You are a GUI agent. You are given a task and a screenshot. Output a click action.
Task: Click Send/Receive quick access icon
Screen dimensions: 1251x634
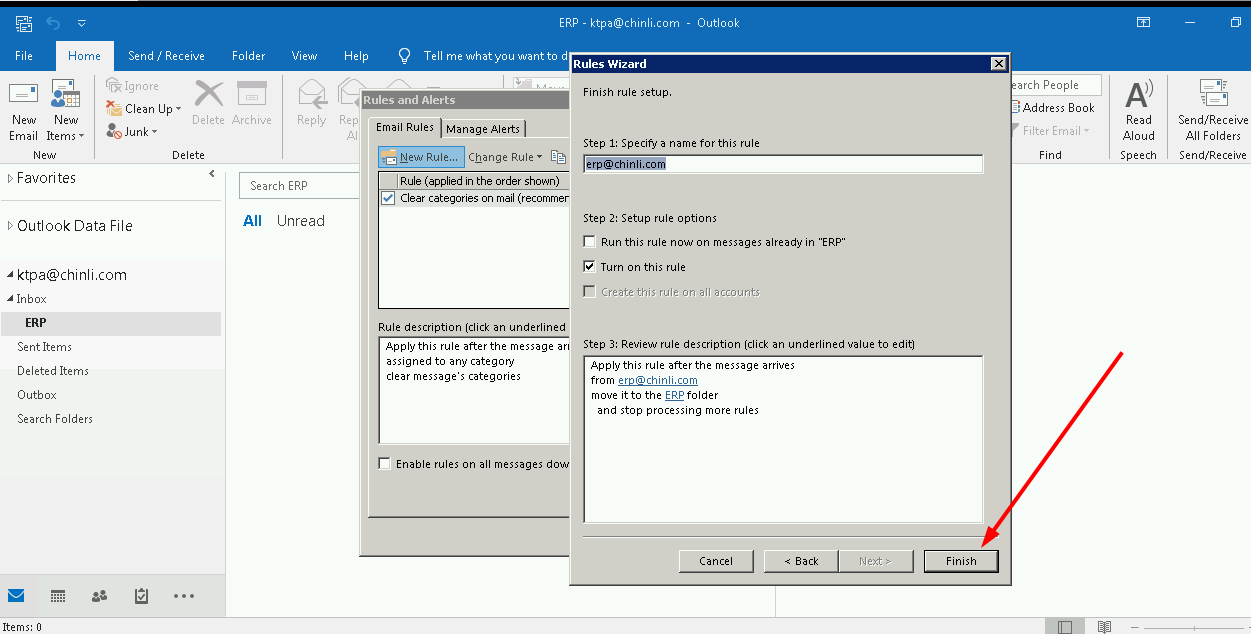[24, 22]
